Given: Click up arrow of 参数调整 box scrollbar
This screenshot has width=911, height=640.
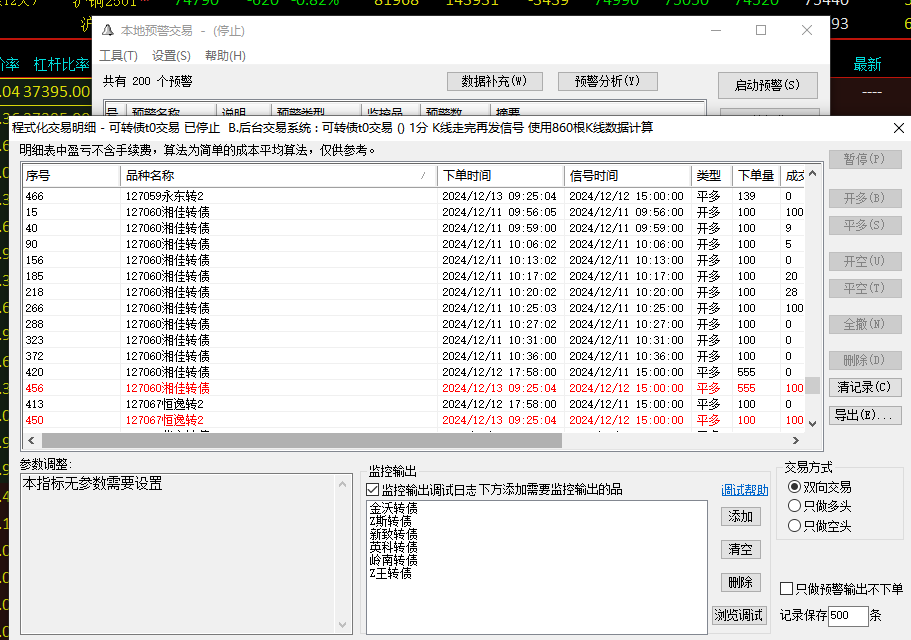Looking at the screenshot, I should coord(342,484).
